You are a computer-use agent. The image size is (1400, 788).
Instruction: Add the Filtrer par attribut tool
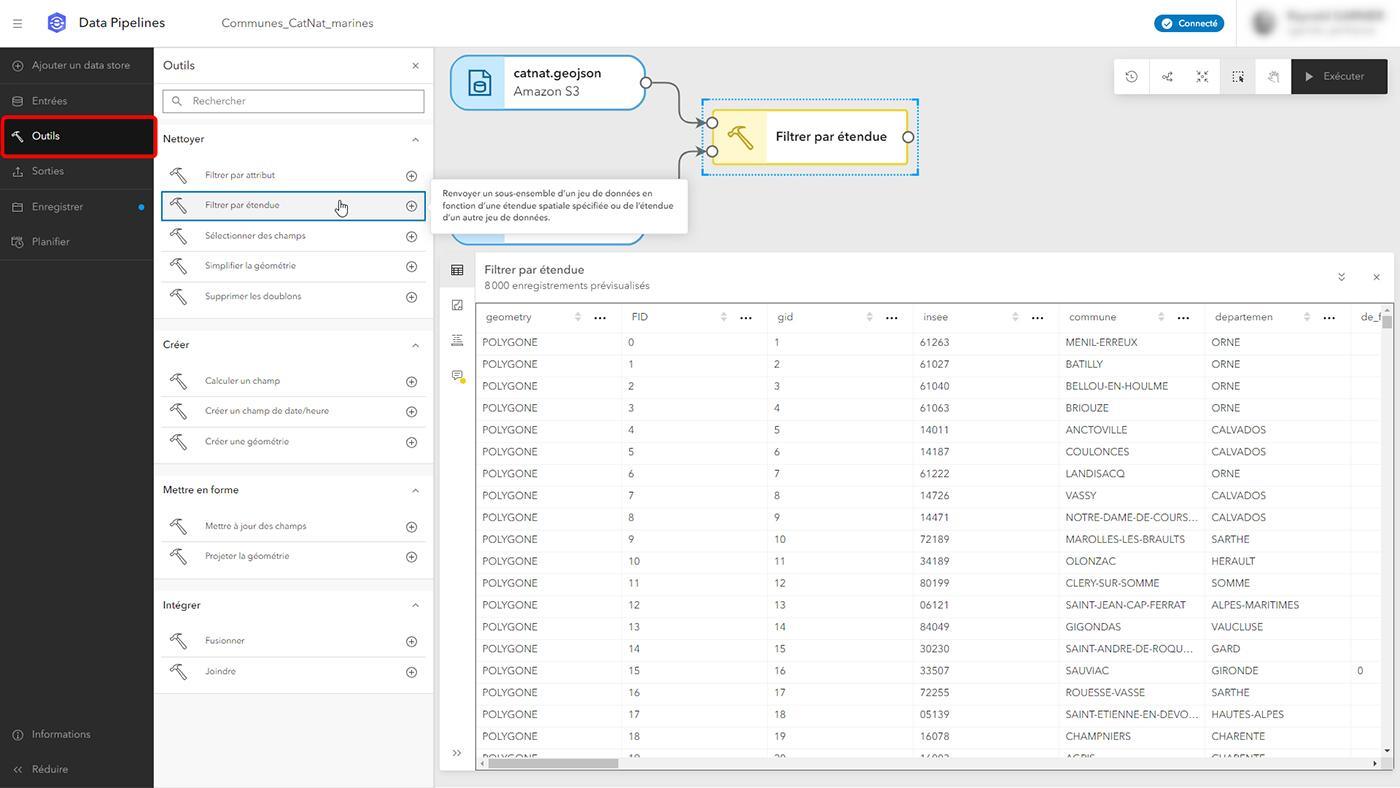point(411,176)
